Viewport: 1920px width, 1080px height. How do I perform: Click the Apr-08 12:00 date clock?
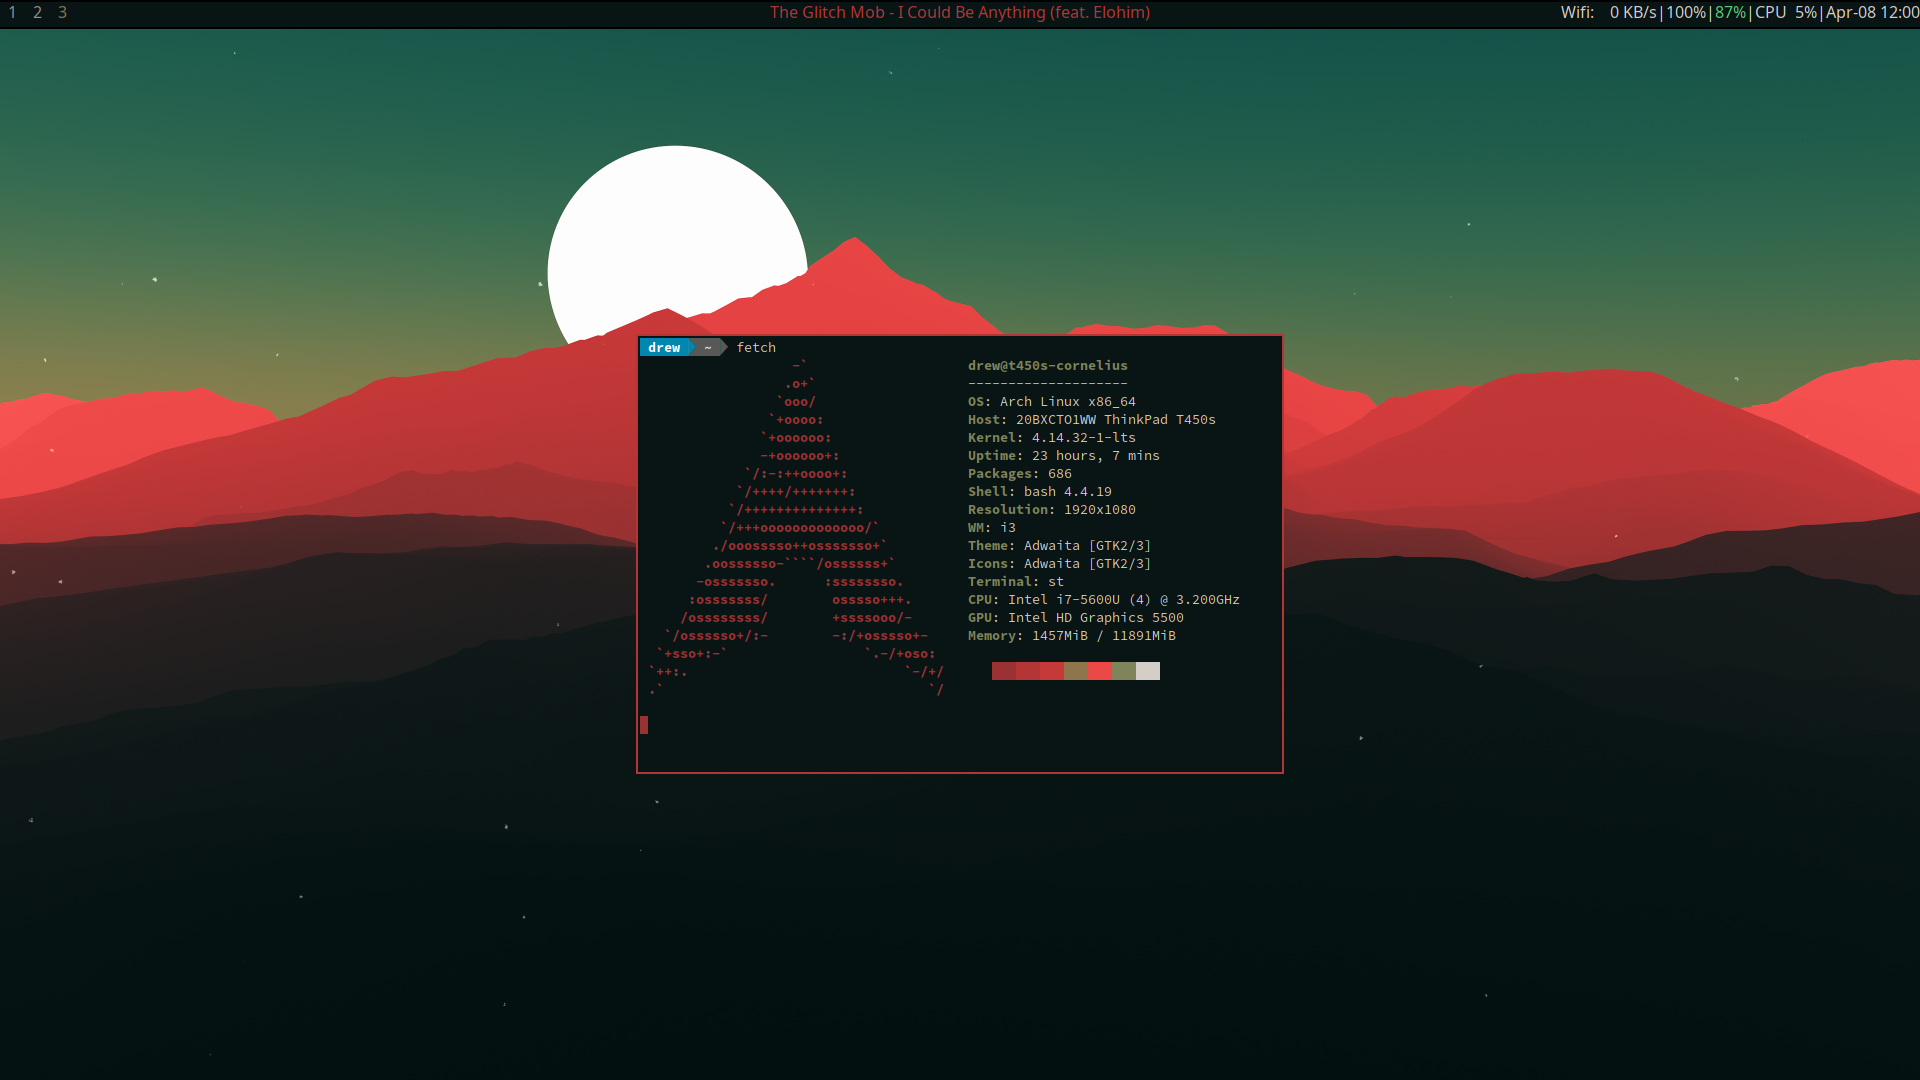coord(1872,13)
